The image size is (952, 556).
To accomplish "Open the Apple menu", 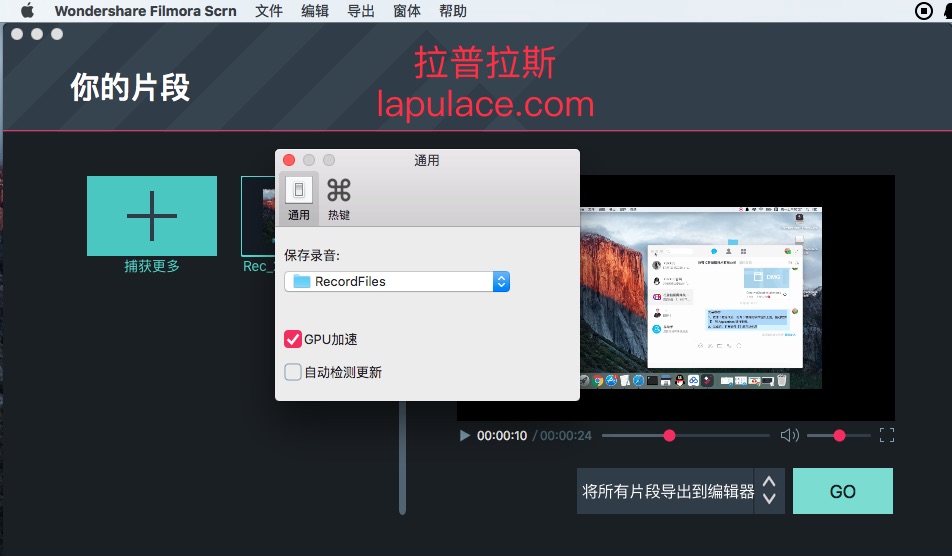I will (x=27, y=11).
